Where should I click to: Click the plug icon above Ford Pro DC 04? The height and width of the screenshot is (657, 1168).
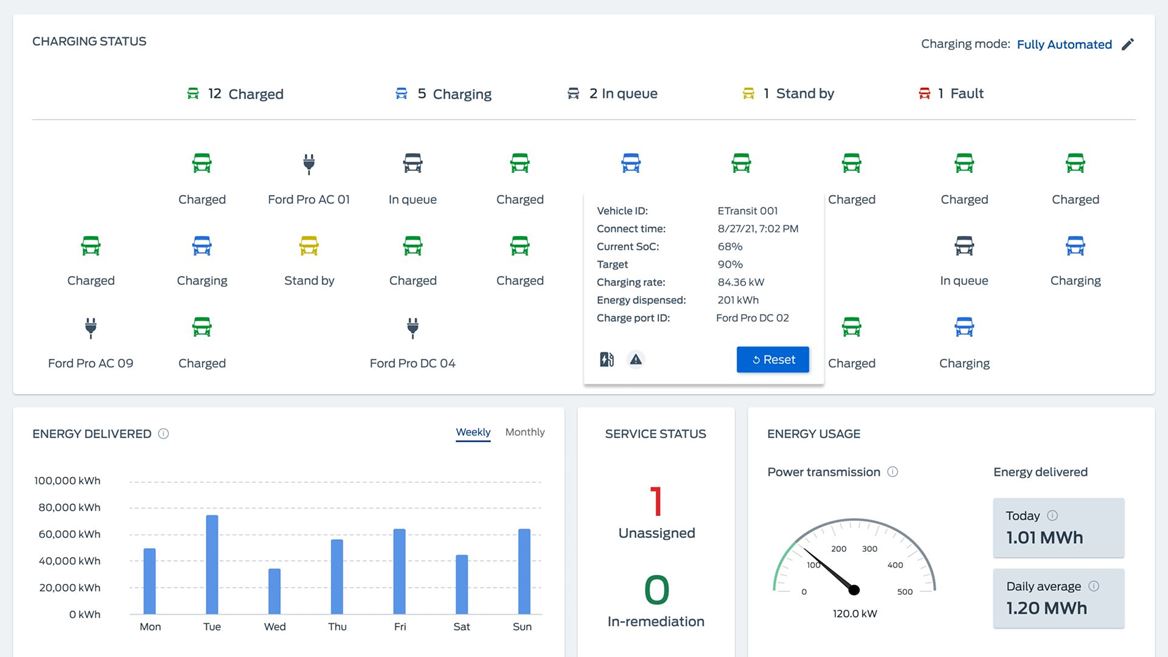[412, 328]
